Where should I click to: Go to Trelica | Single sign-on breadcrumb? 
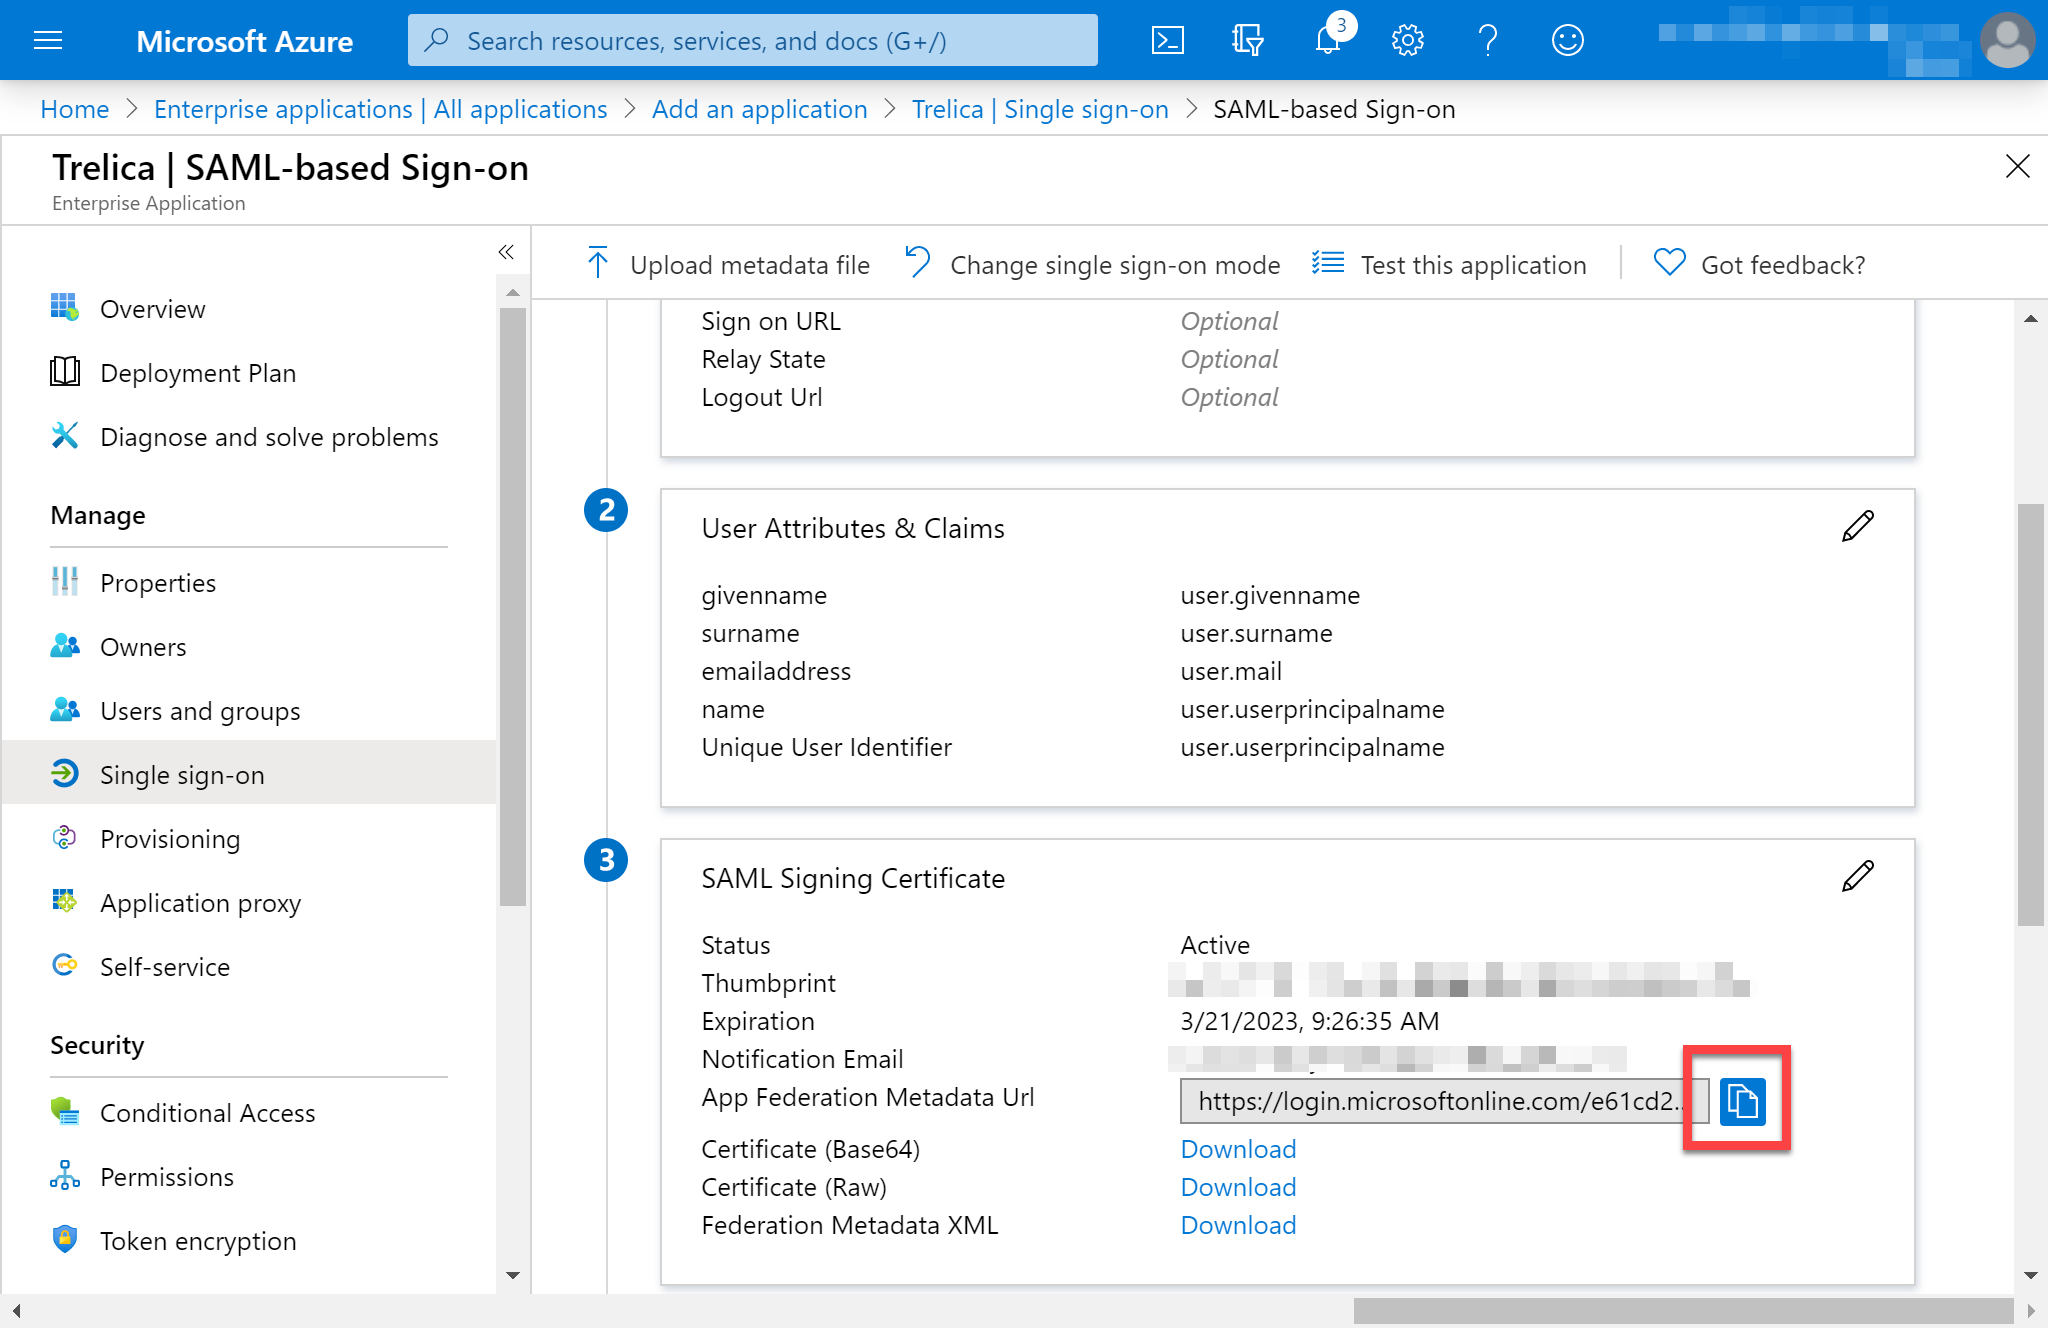pyautogui.click(x=1040, y=109)
